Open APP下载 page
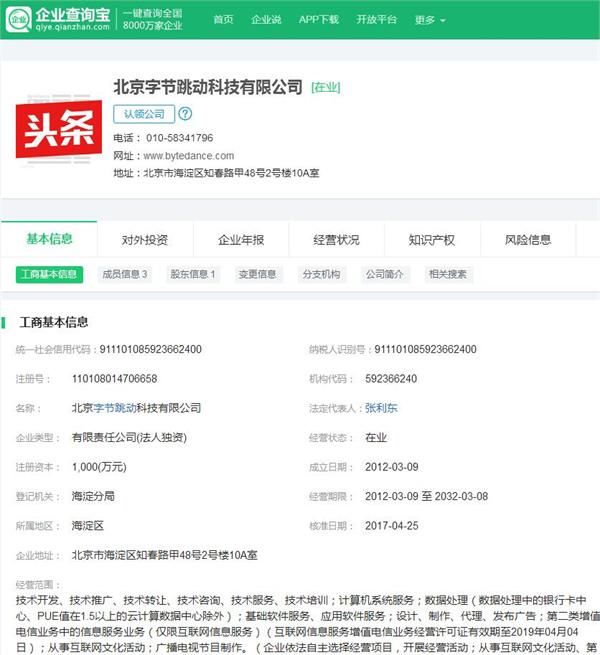Image resolution: width=600 pixels, height=655 pixels. [318, 20]
